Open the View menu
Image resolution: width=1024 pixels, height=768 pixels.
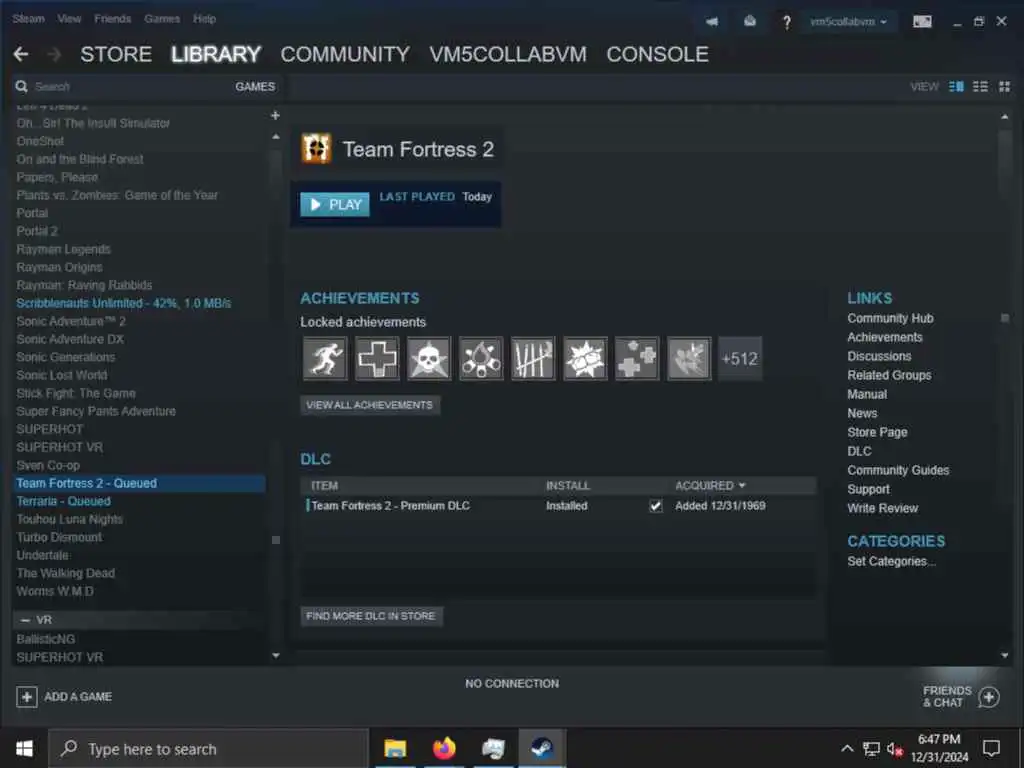(x=69, y=19)
